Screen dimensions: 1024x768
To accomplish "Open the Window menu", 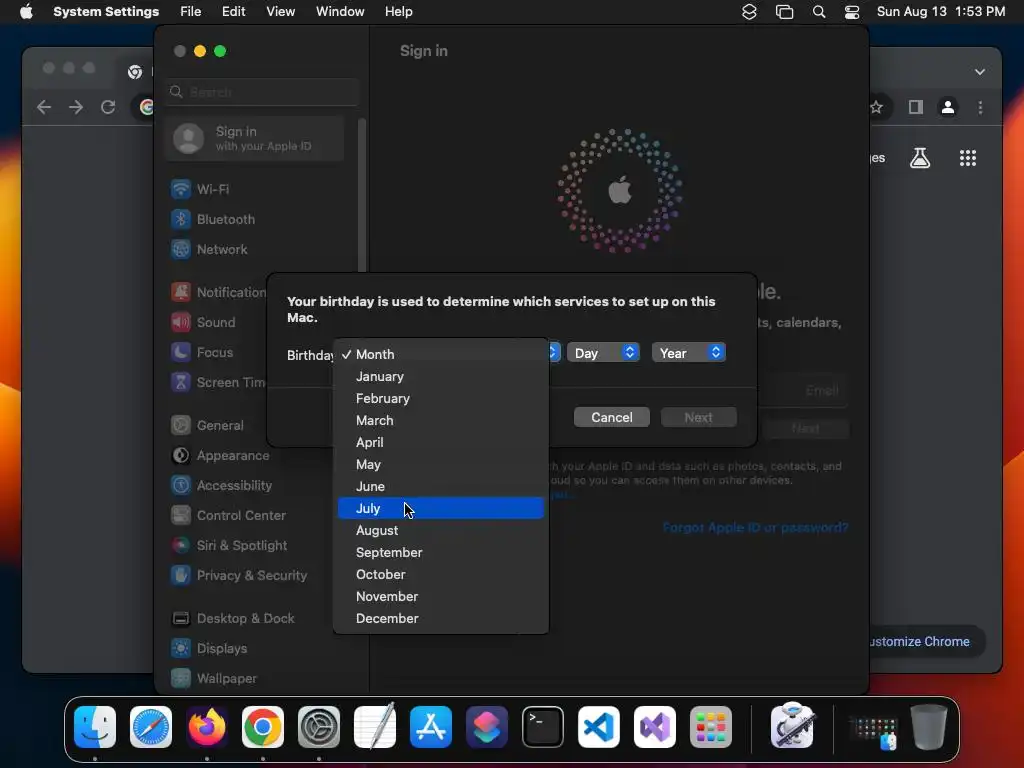I will (x=340, y=11).
